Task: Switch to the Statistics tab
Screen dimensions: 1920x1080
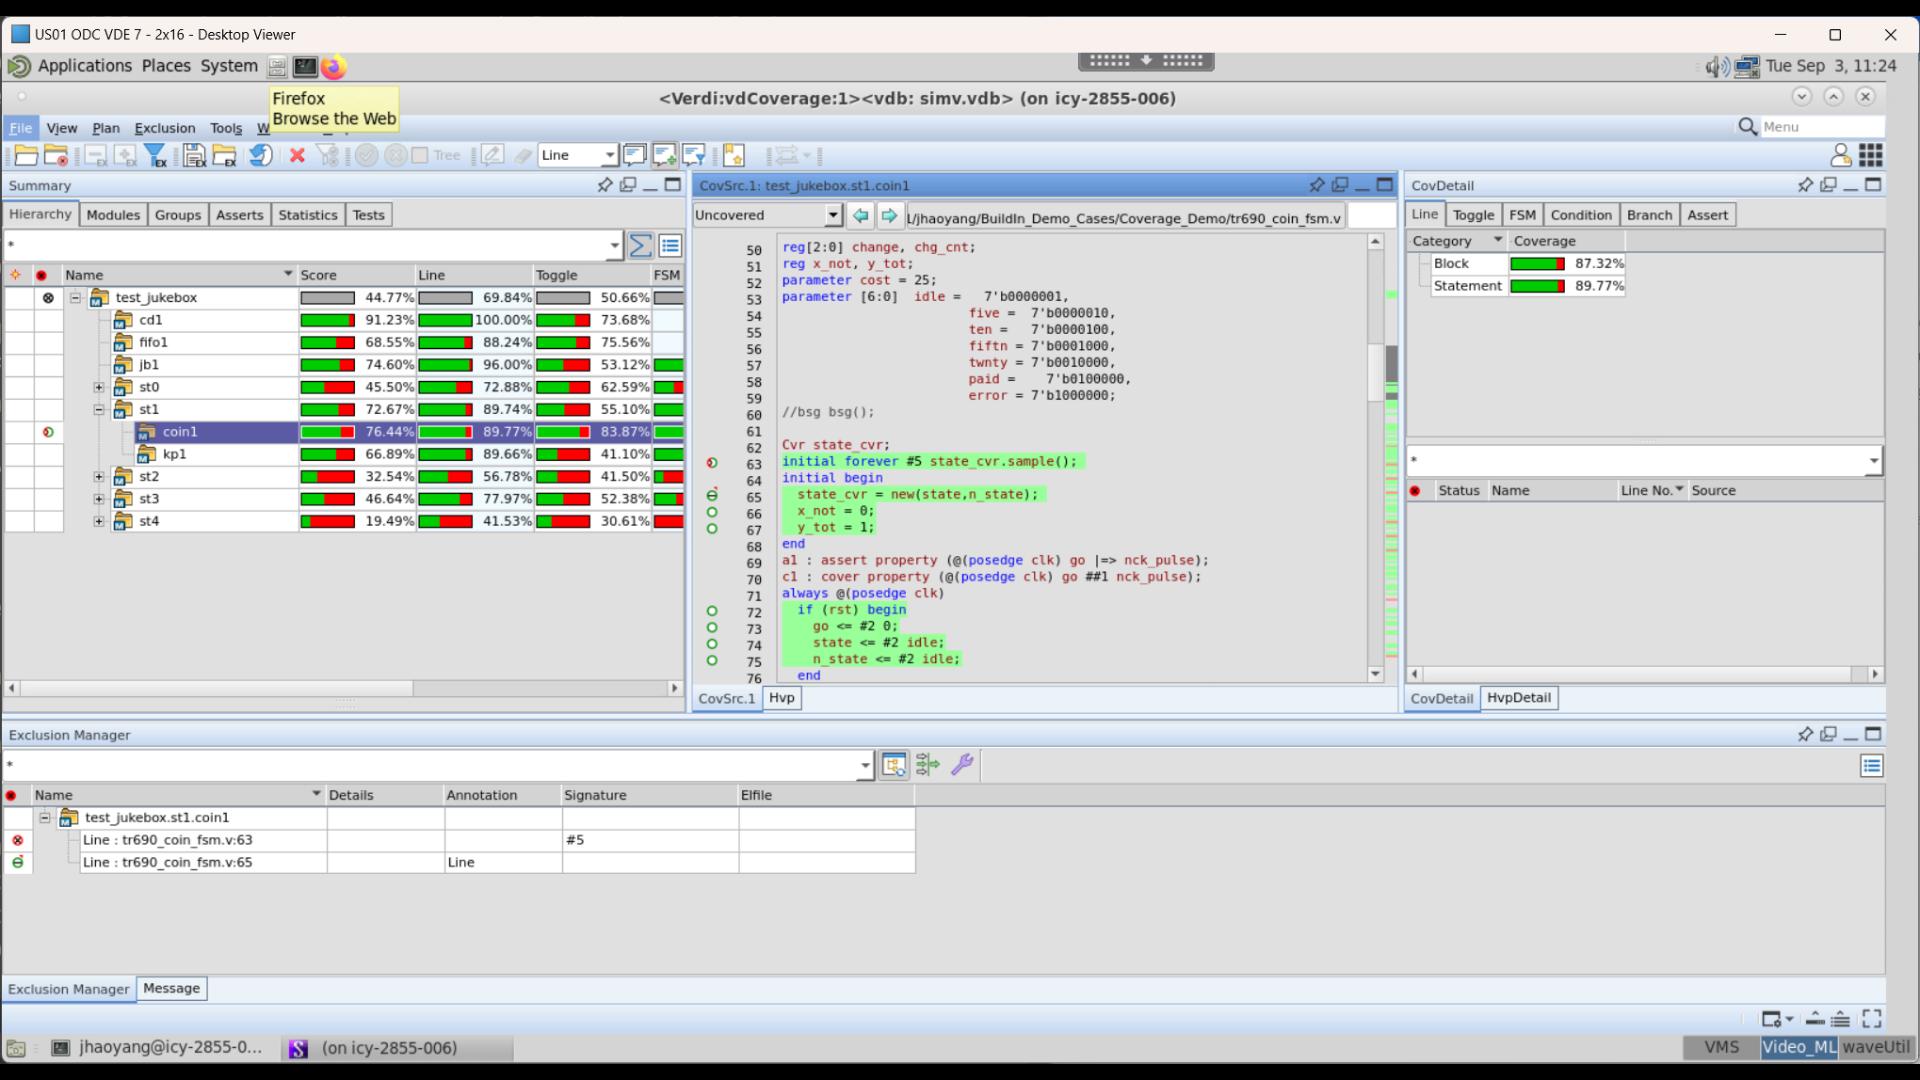Action: (308, 215)
